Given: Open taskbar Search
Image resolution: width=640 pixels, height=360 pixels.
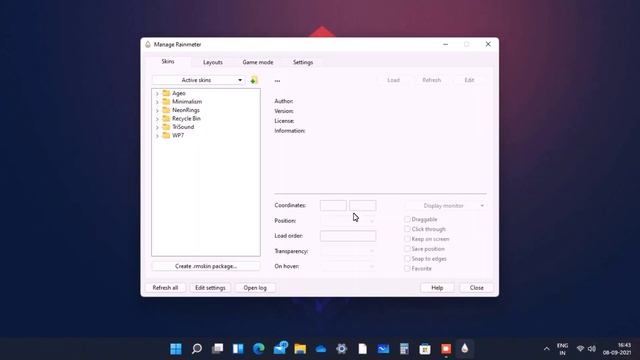Looking at the screenshot, I should pos(197,349).
